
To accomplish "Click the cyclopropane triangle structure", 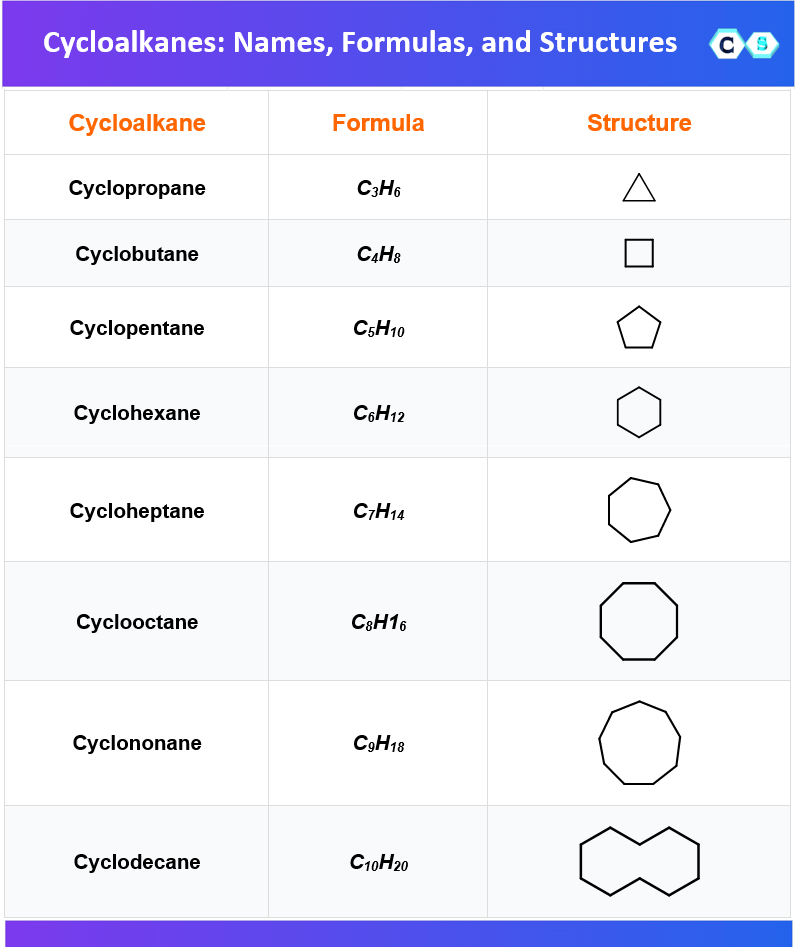I will [639, 187].
